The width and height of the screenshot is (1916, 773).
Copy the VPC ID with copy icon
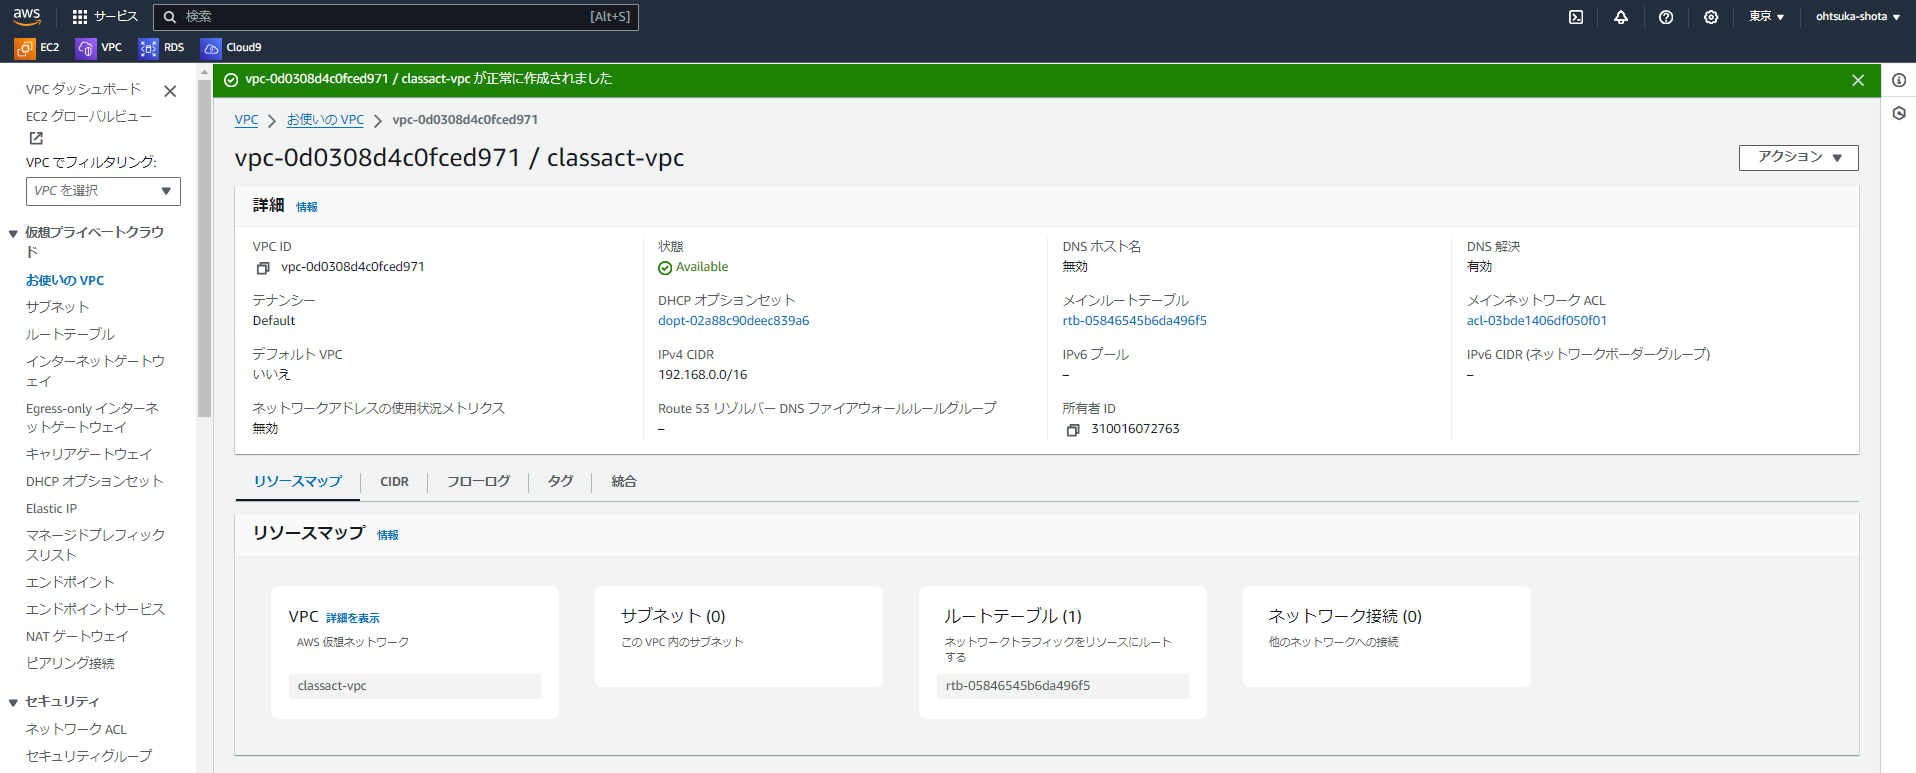[263, 268]
